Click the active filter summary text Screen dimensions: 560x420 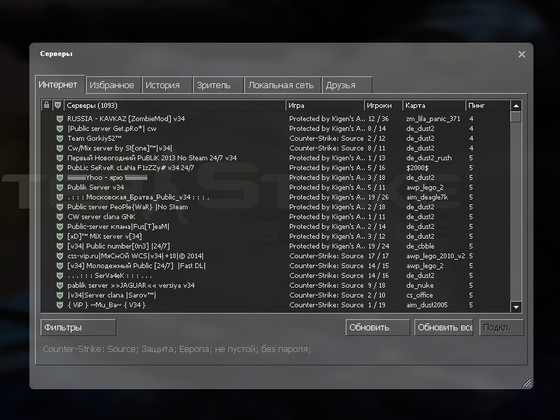177,349
